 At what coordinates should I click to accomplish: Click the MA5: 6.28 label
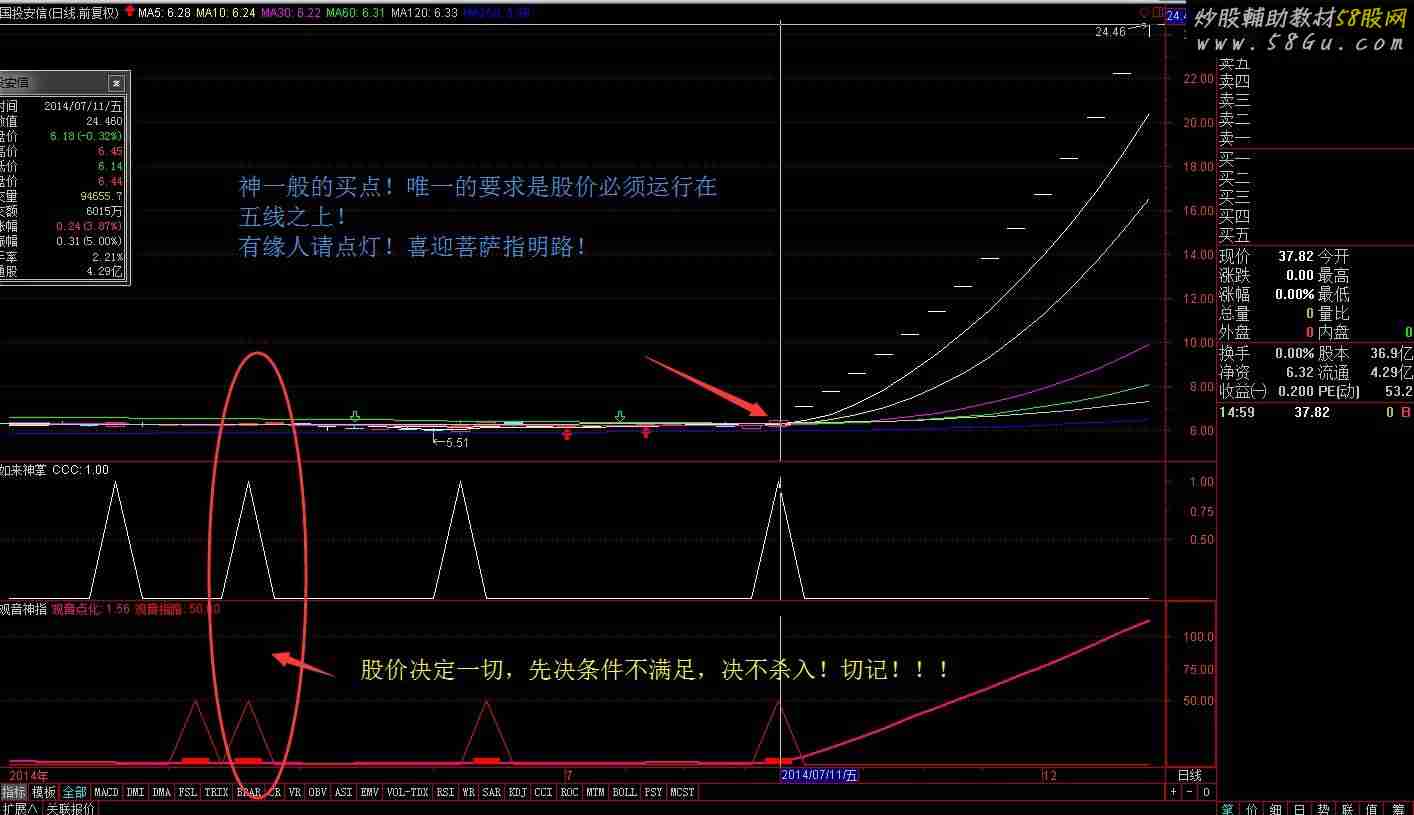(x=164, y=13)
